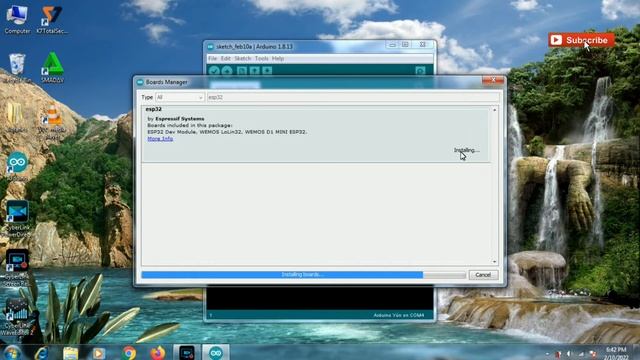Click the scroll down arrow in the boards list
640x360 pixels.
click(x=495, y=261)
